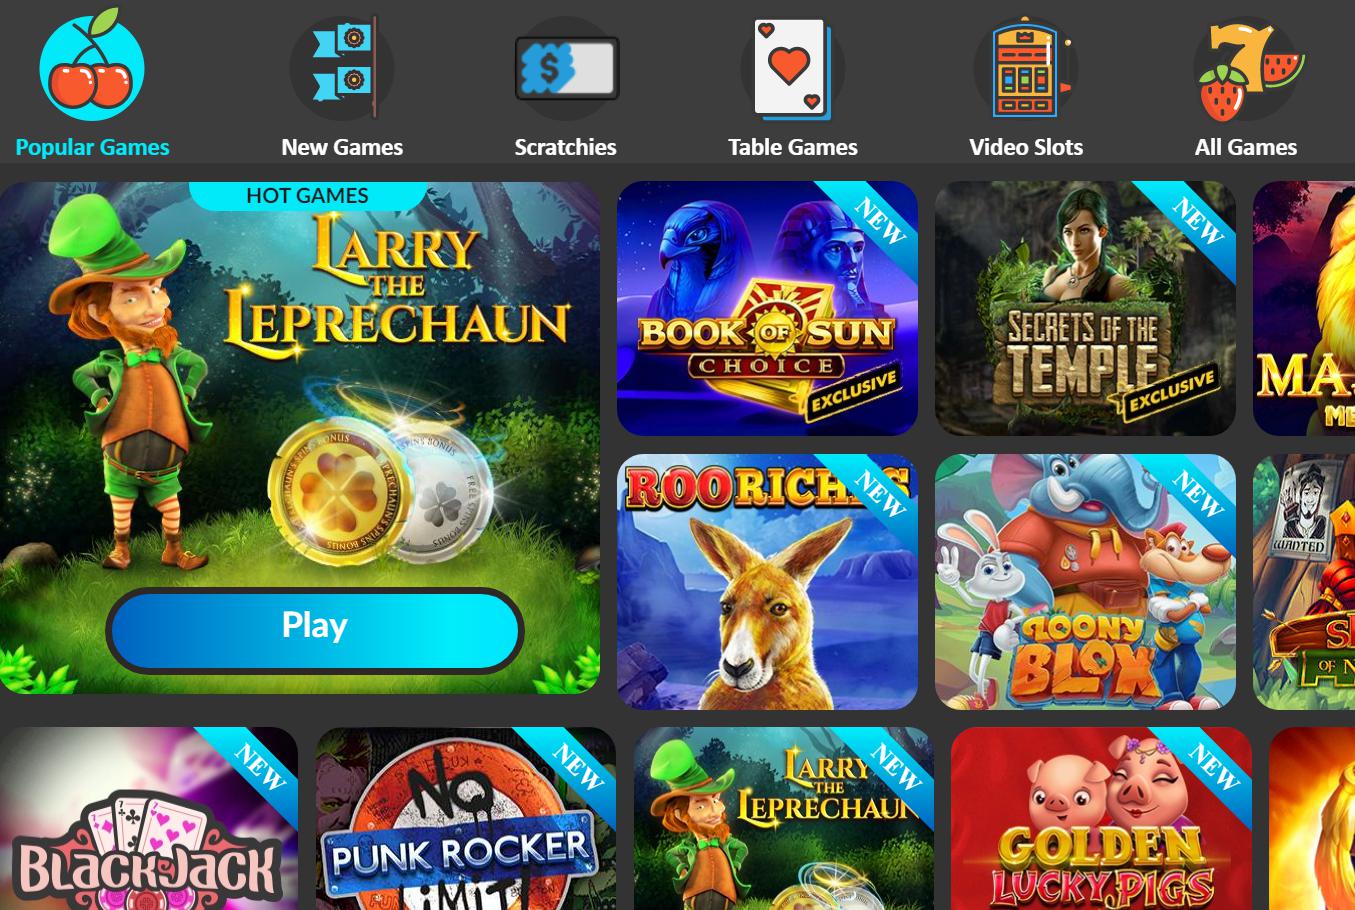Click the small Larry the Leprechaun thumbnail
Image resolution: width=1355 pixels, height=910 pixels.
click(x=783, y=818)
